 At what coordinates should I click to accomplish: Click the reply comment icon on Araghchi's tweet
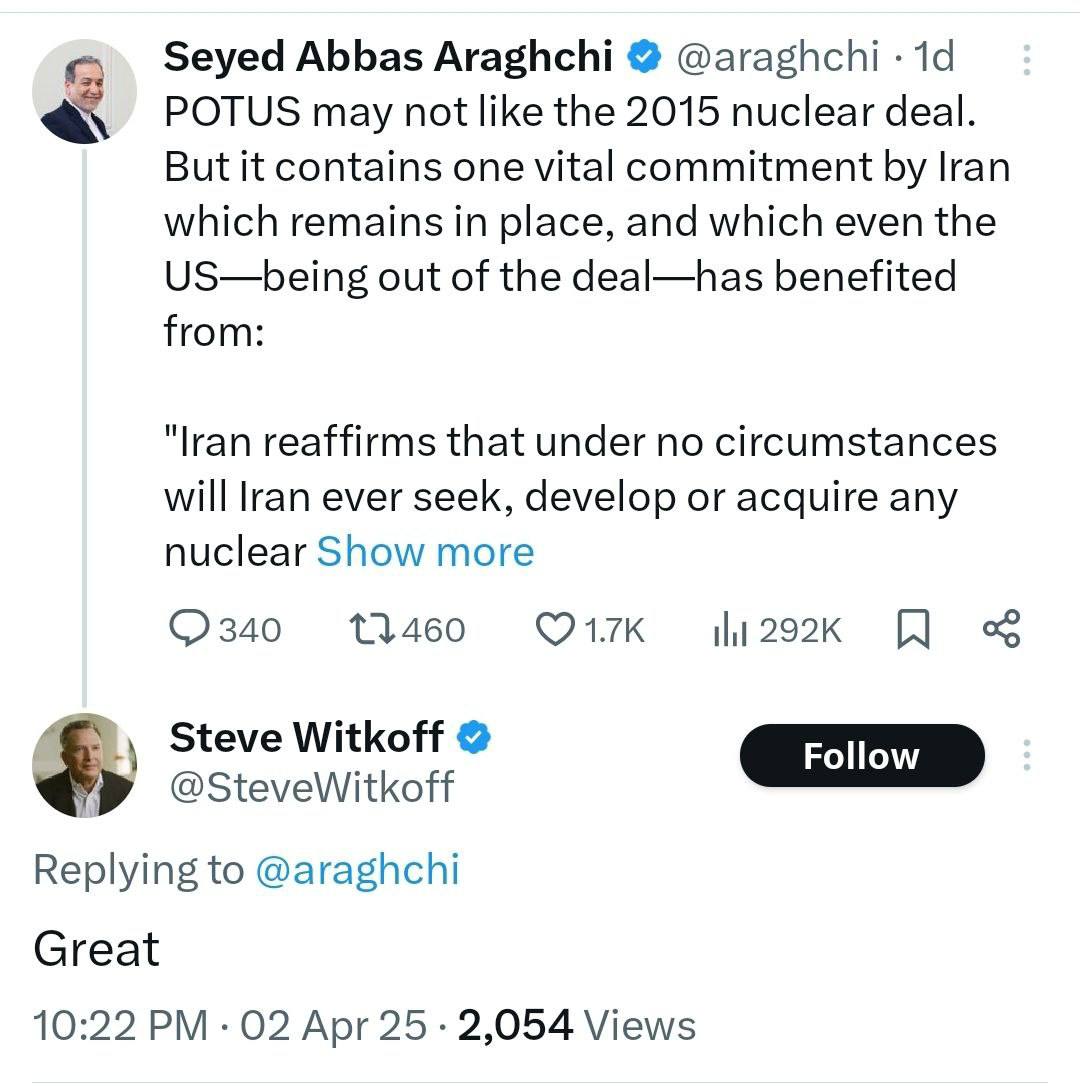(187, 629)
